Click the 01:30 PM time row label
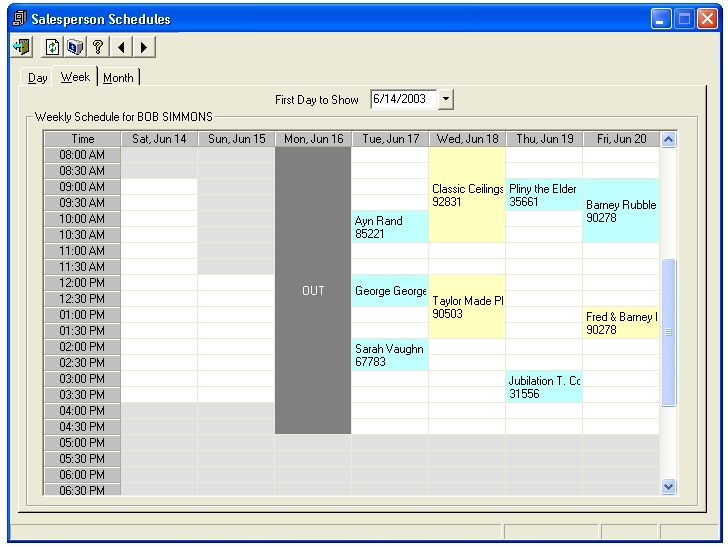This screenshot has width=728, height=547. click(x=82, y=331)
